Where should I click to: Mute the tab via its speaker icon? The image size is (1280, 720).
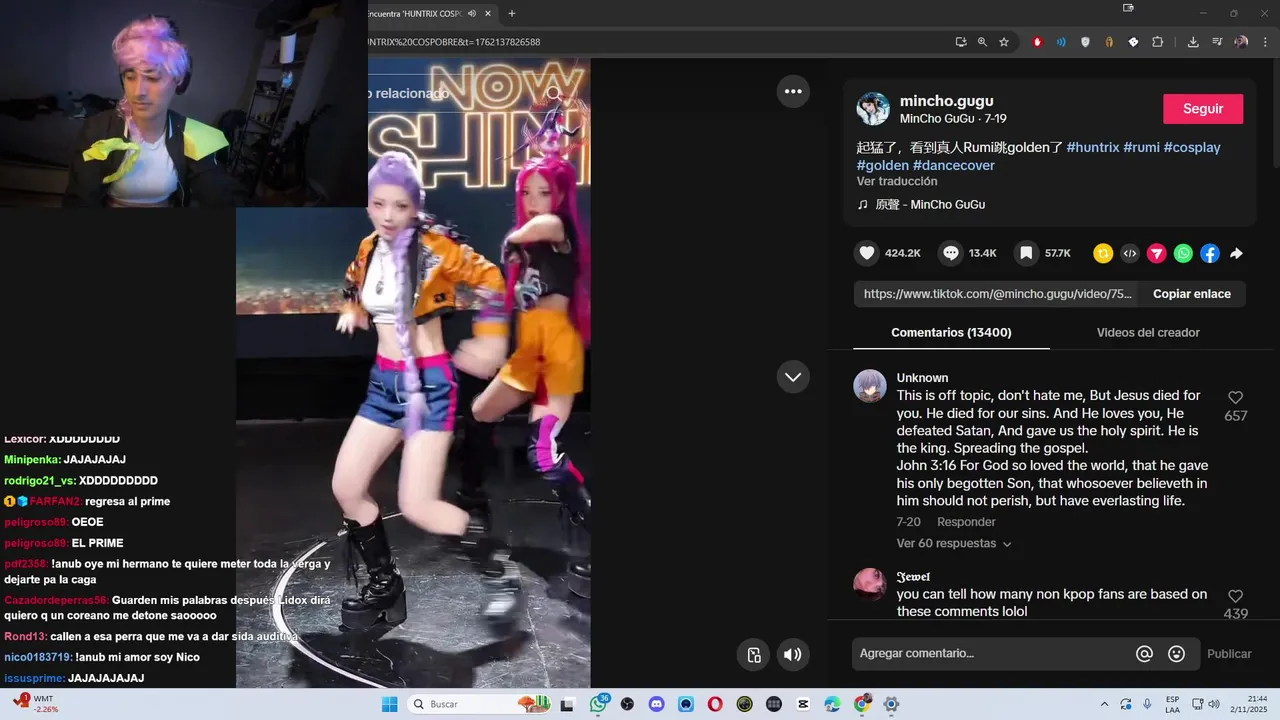(471, 13)
